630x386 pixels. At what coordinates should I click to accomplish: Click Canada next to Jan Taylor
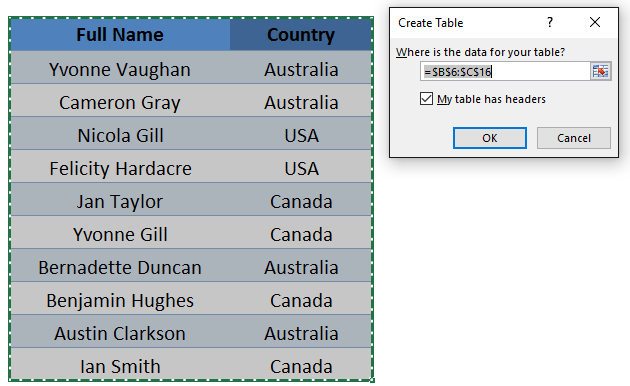coord(301,200)
